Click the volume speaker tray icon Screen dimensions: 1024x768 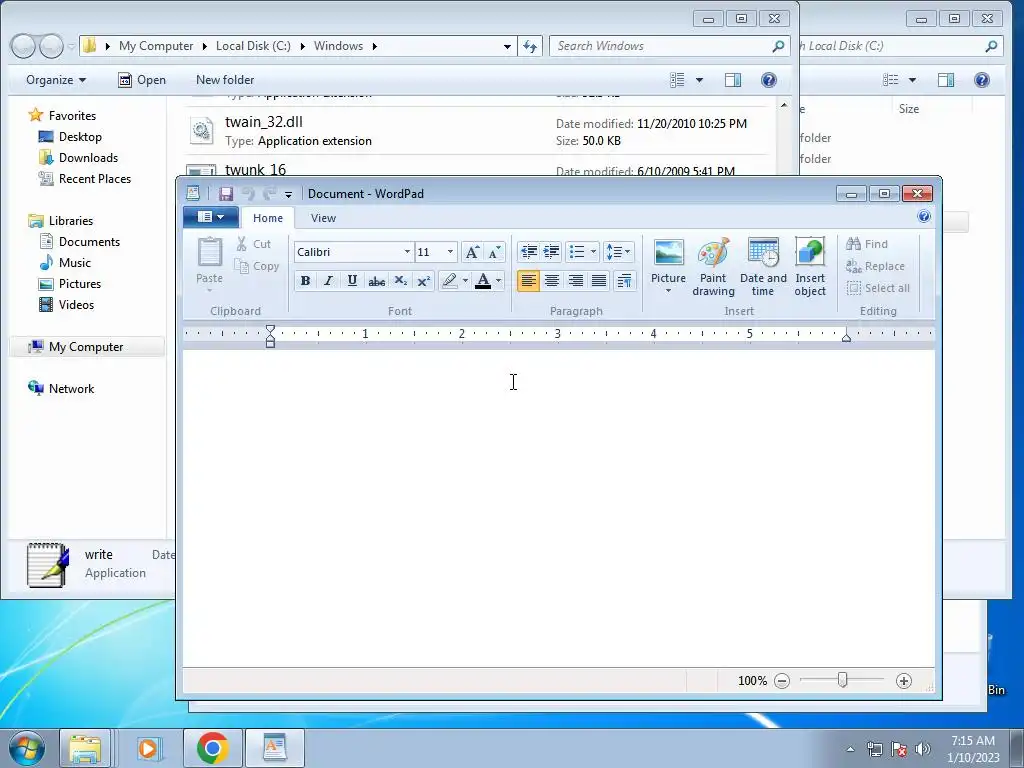[x=923, y=749]
